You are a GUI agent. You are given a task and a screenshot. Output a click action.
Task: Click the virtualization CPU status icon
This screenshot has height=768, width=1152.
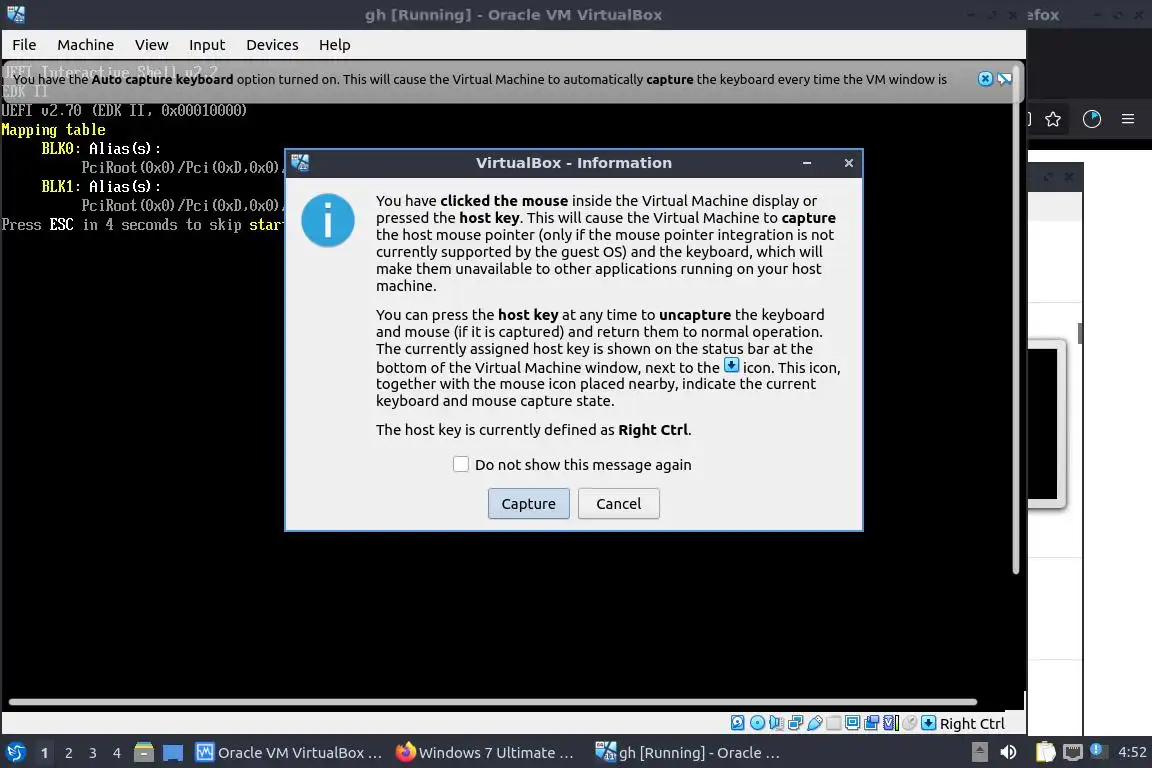890,723
